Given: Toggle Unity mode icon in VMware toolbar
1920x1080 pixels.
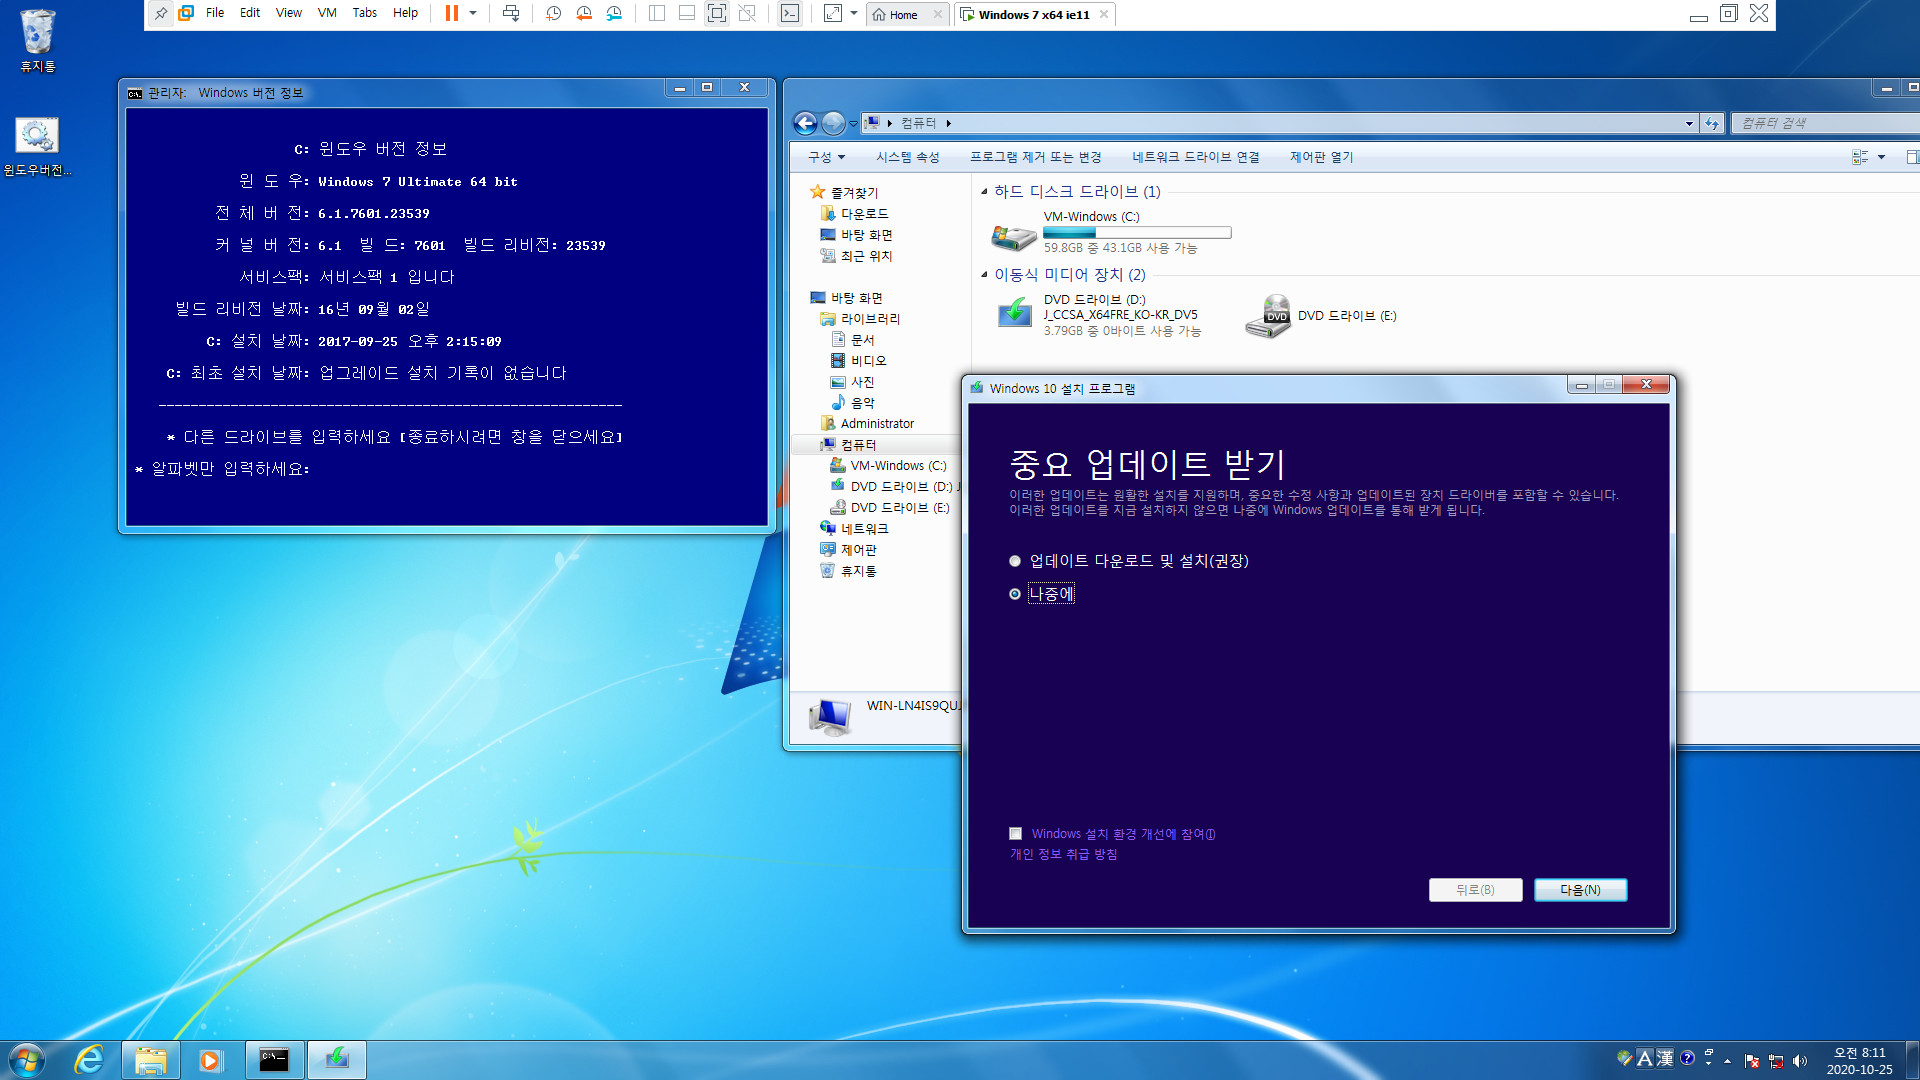Looking at the screenshot, I should 747,14.
